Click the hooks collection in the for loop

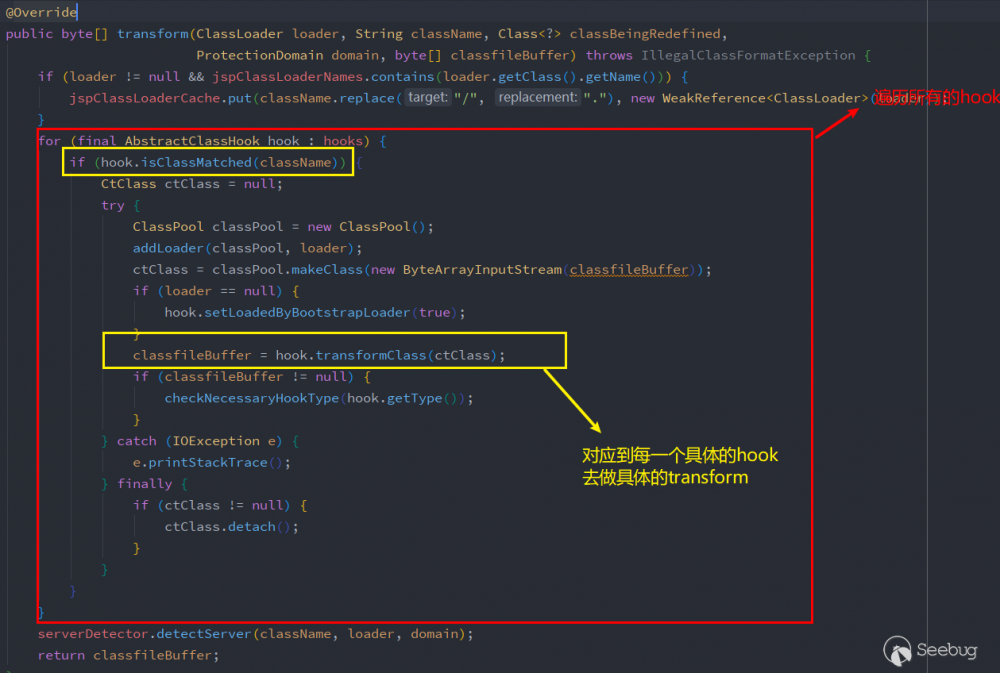[x=343, y=141]
